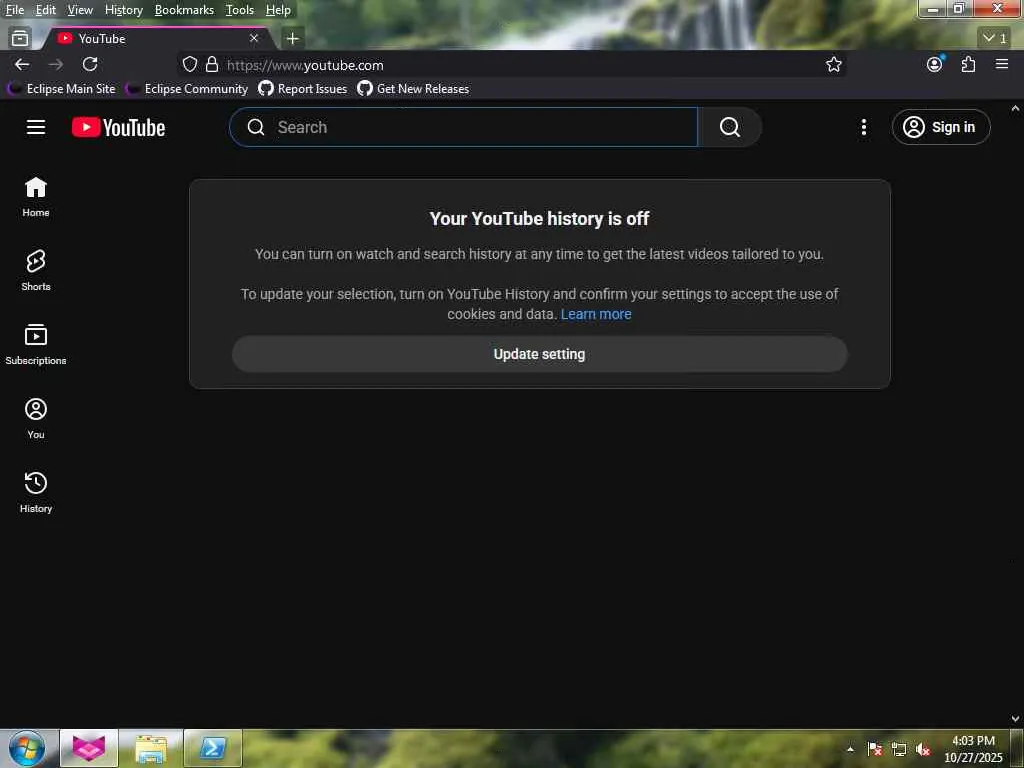1024x768 pixels.
Task: Open History in the YouTube sidebar
Action: 36,492
